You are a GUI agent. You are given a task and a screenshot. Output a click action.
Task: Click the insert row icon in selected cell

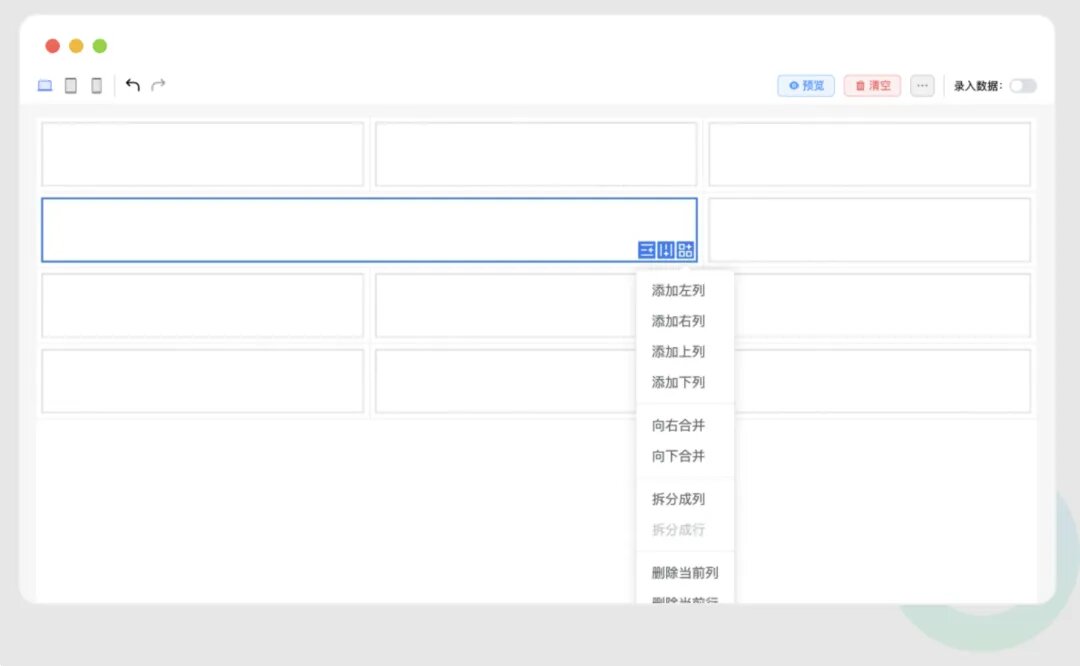coord(646,250)
